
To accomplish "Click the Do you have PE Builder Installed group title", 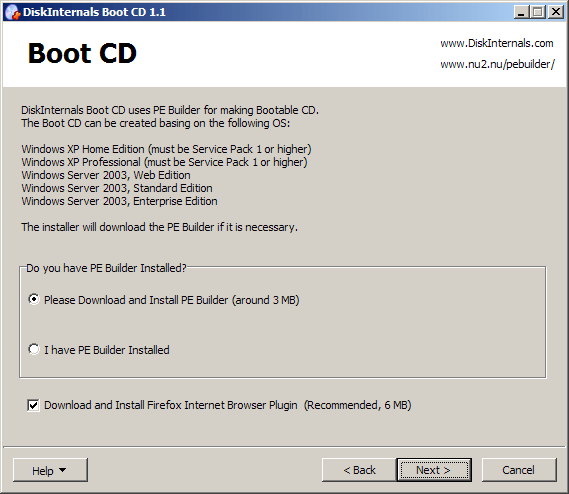I will (x=106, y=268).
